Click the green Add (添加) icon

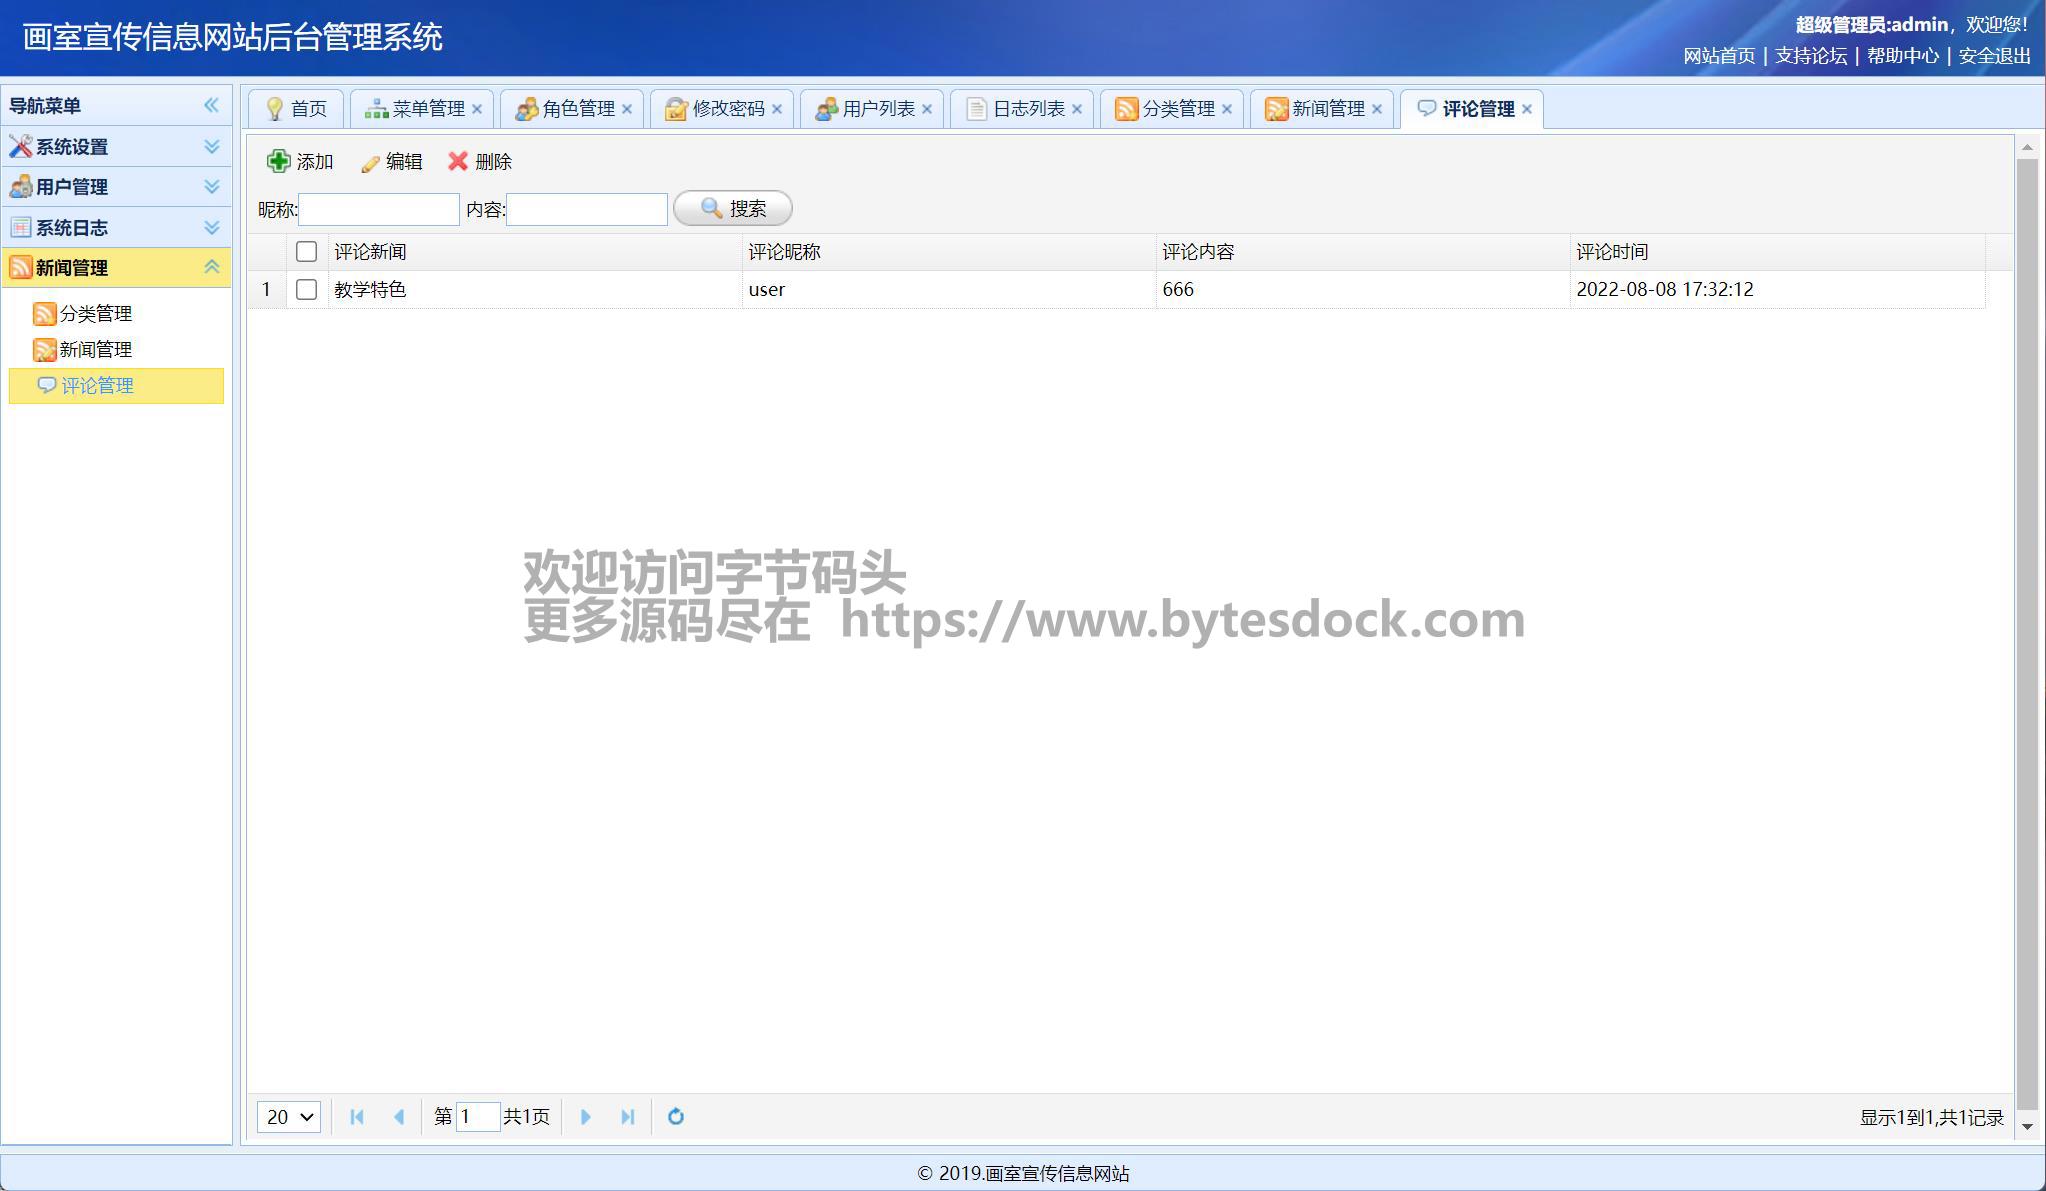click(x=278, y=161)
